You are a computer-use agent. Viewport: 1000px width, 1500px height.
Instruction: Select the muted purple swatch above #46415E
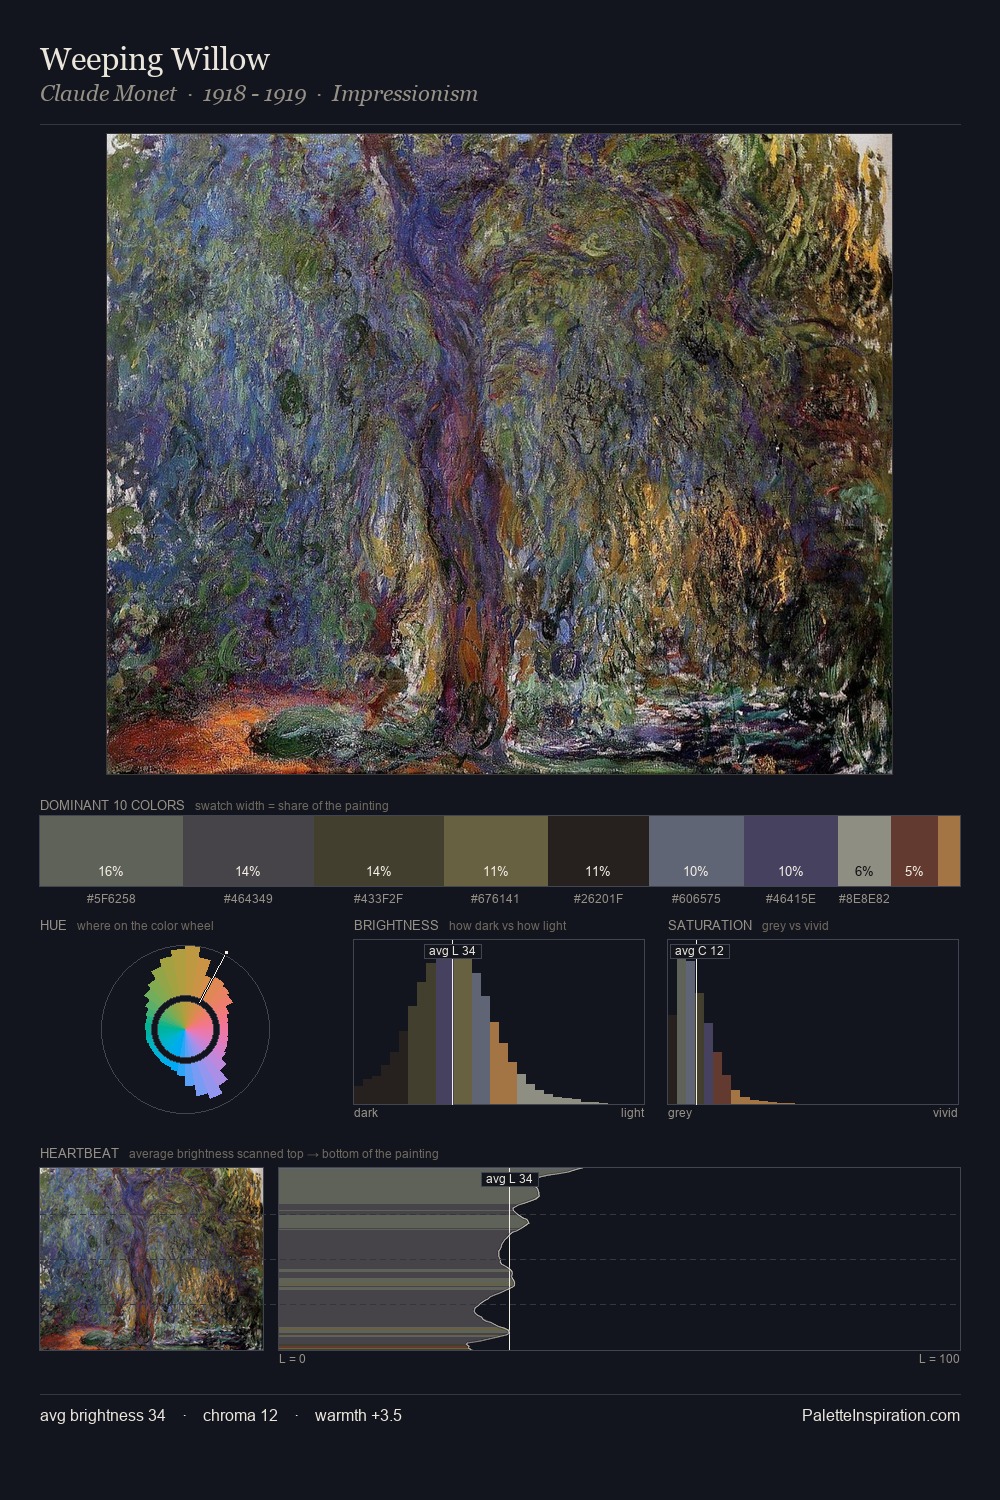791,851
